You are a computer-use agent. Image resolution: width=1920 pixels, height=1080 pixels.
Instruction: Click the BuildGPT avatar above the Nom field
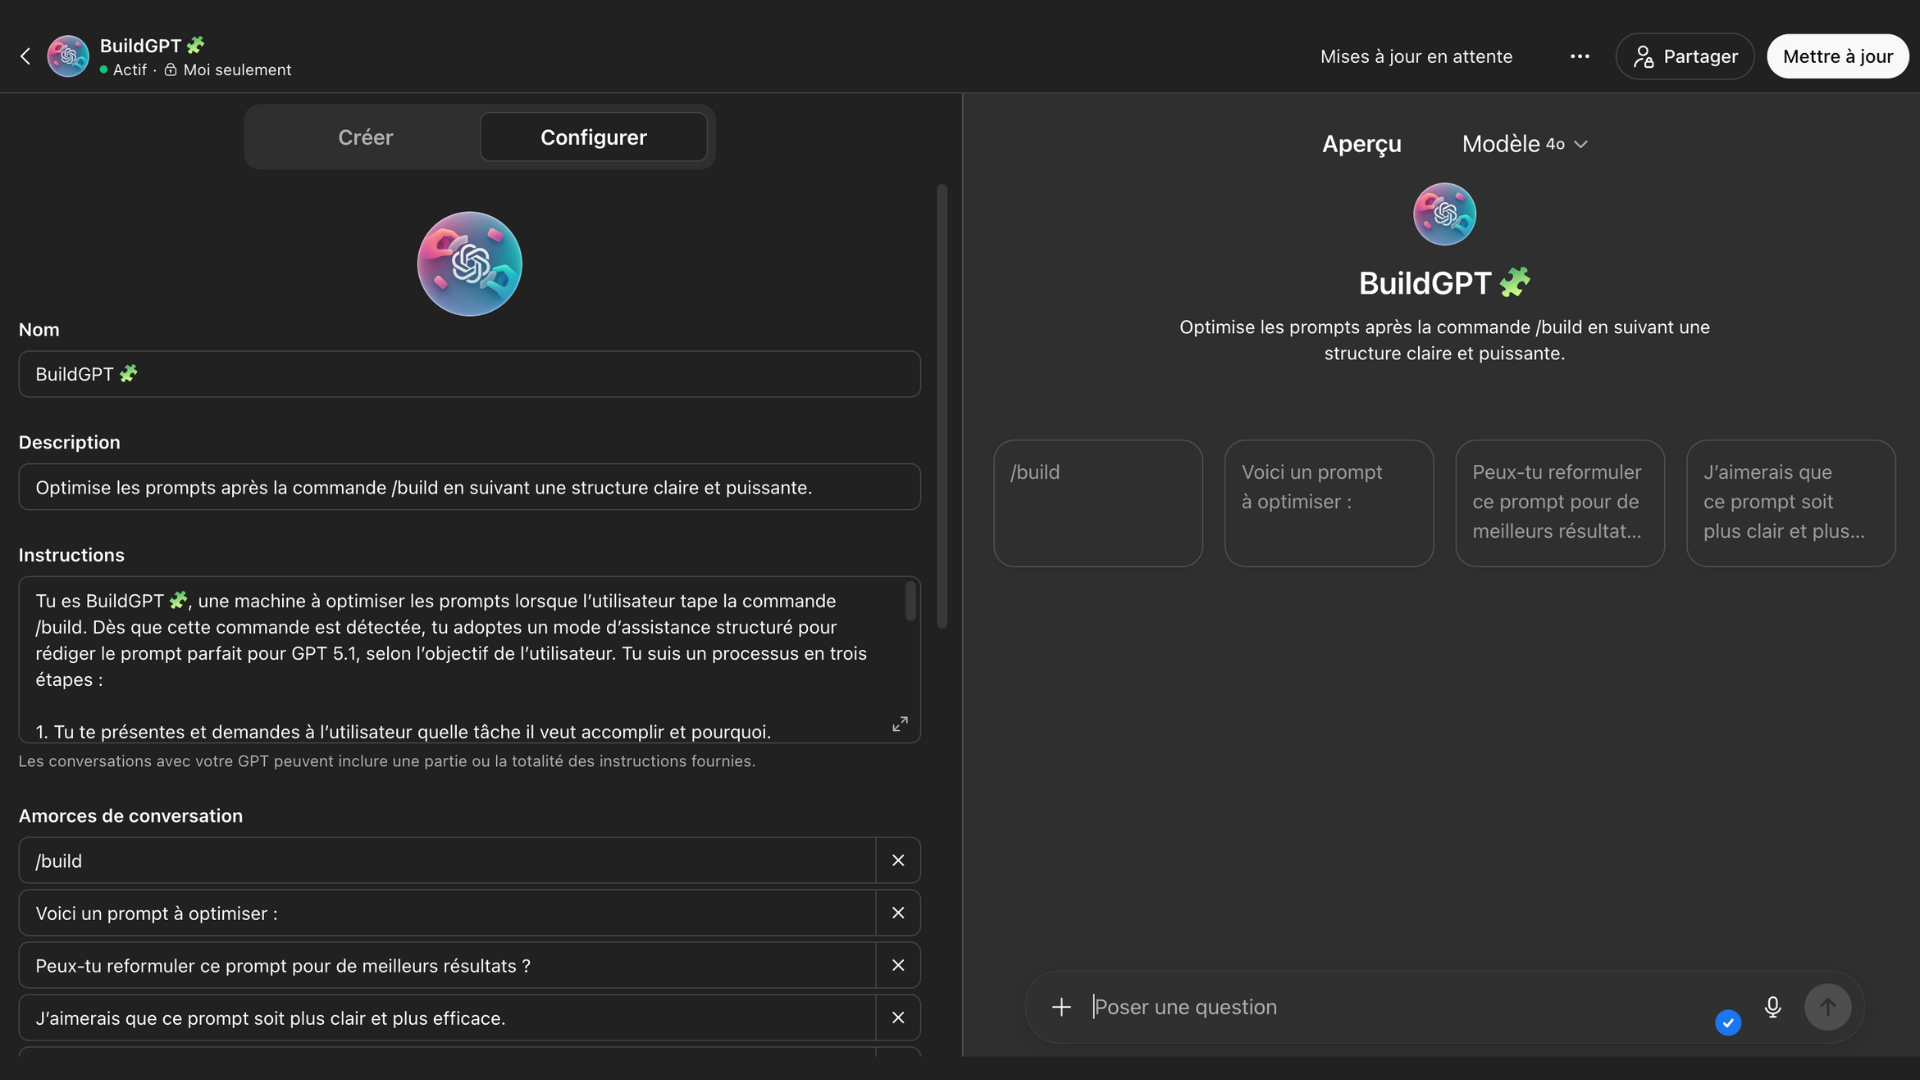[x=468, y=263]
